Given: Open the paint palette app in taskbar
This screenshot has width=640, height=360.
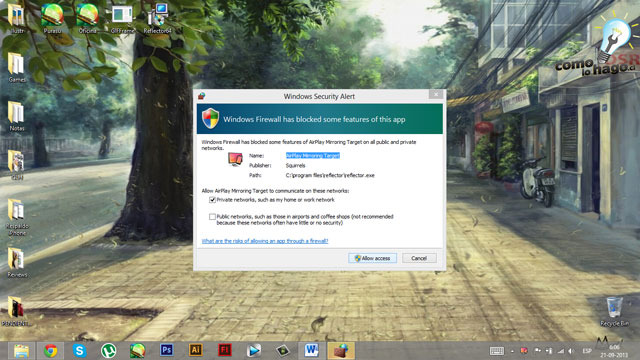Looking at the screenshot, I should 138,351.
